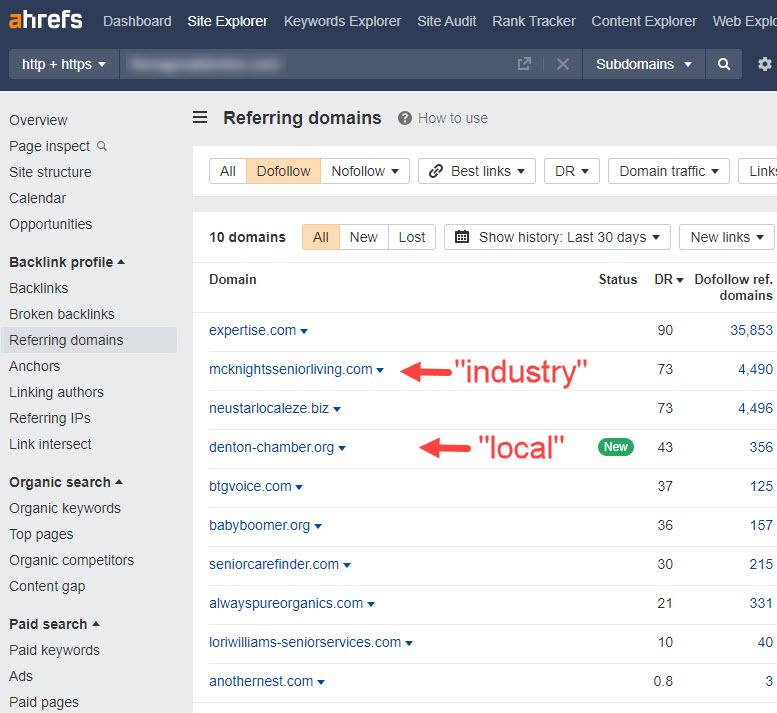777x713 pixels.
Task: Open Overview in sidebar
Action: (38, 120)
